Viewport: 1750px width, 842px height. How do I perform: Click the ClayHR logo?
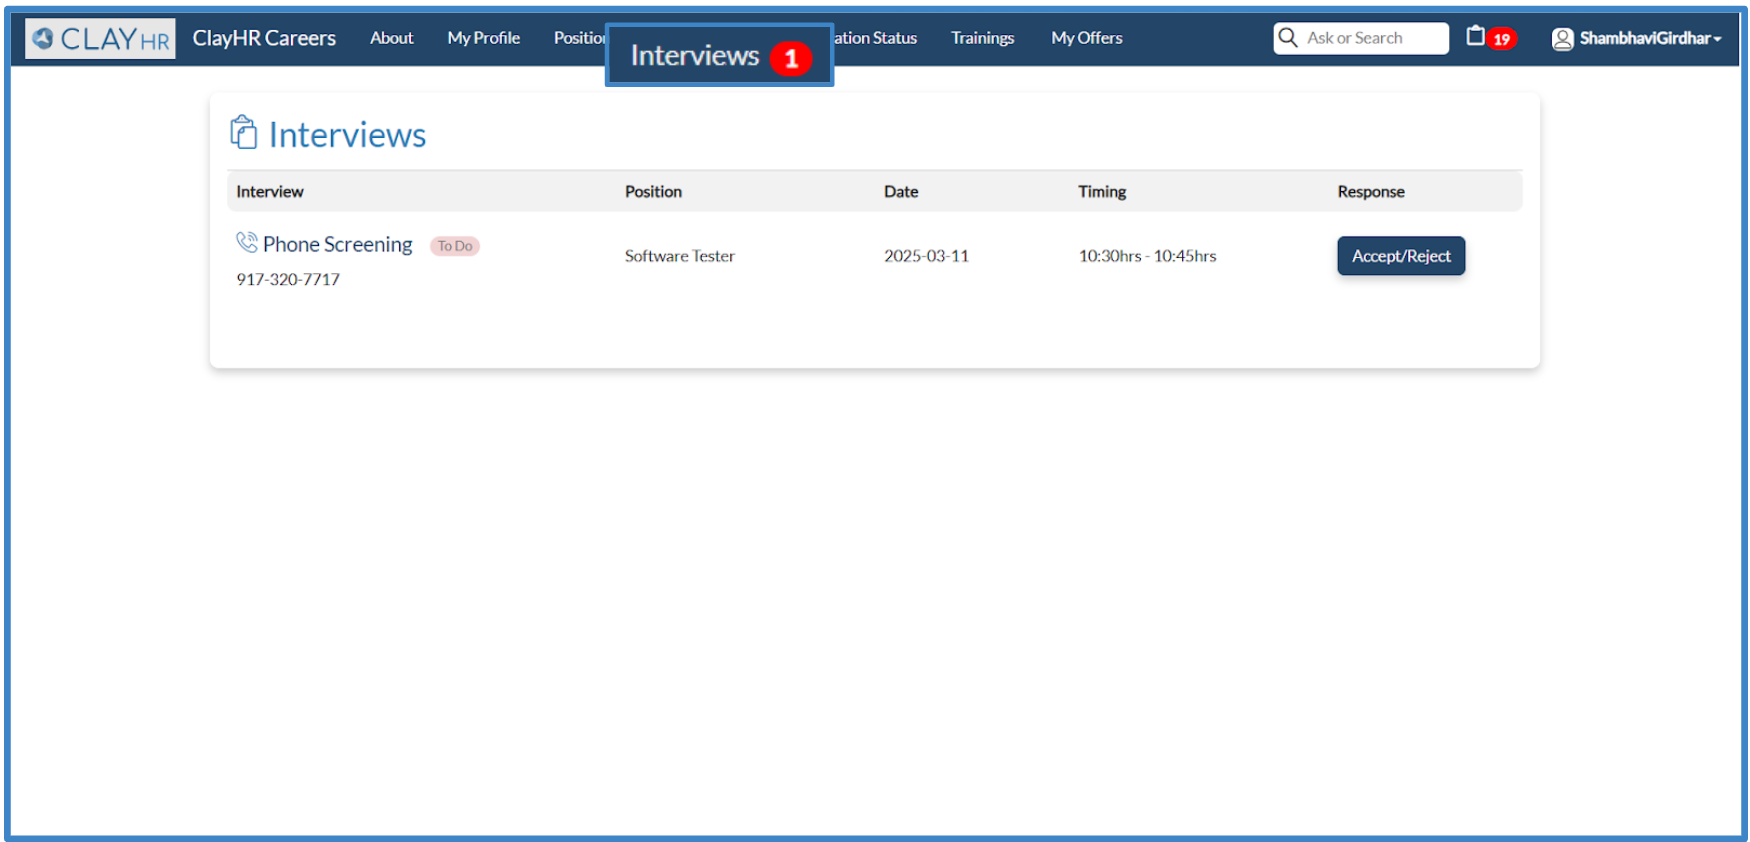(x=100, y=39)
